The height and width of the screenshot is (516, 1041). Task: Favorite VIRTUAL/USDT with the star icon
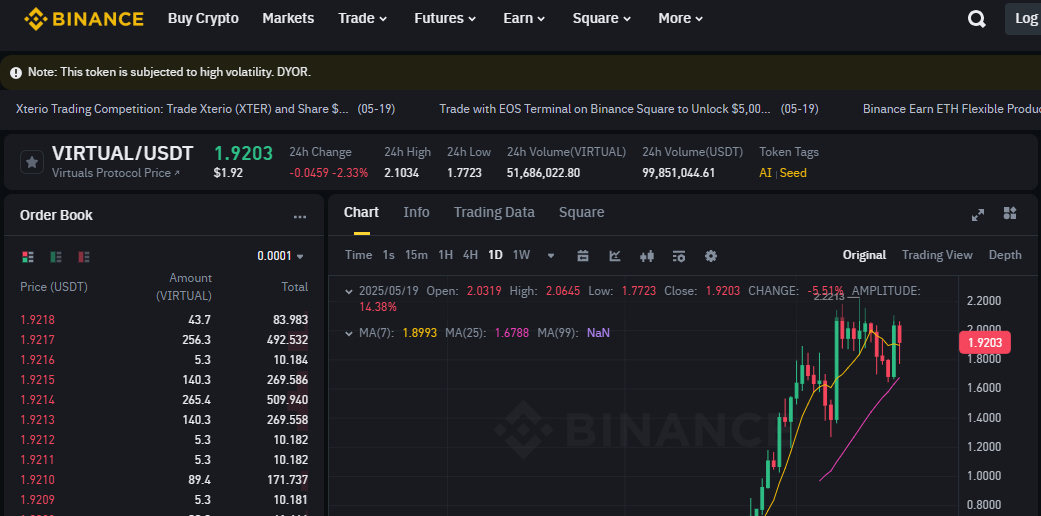(x=32, y=162)
